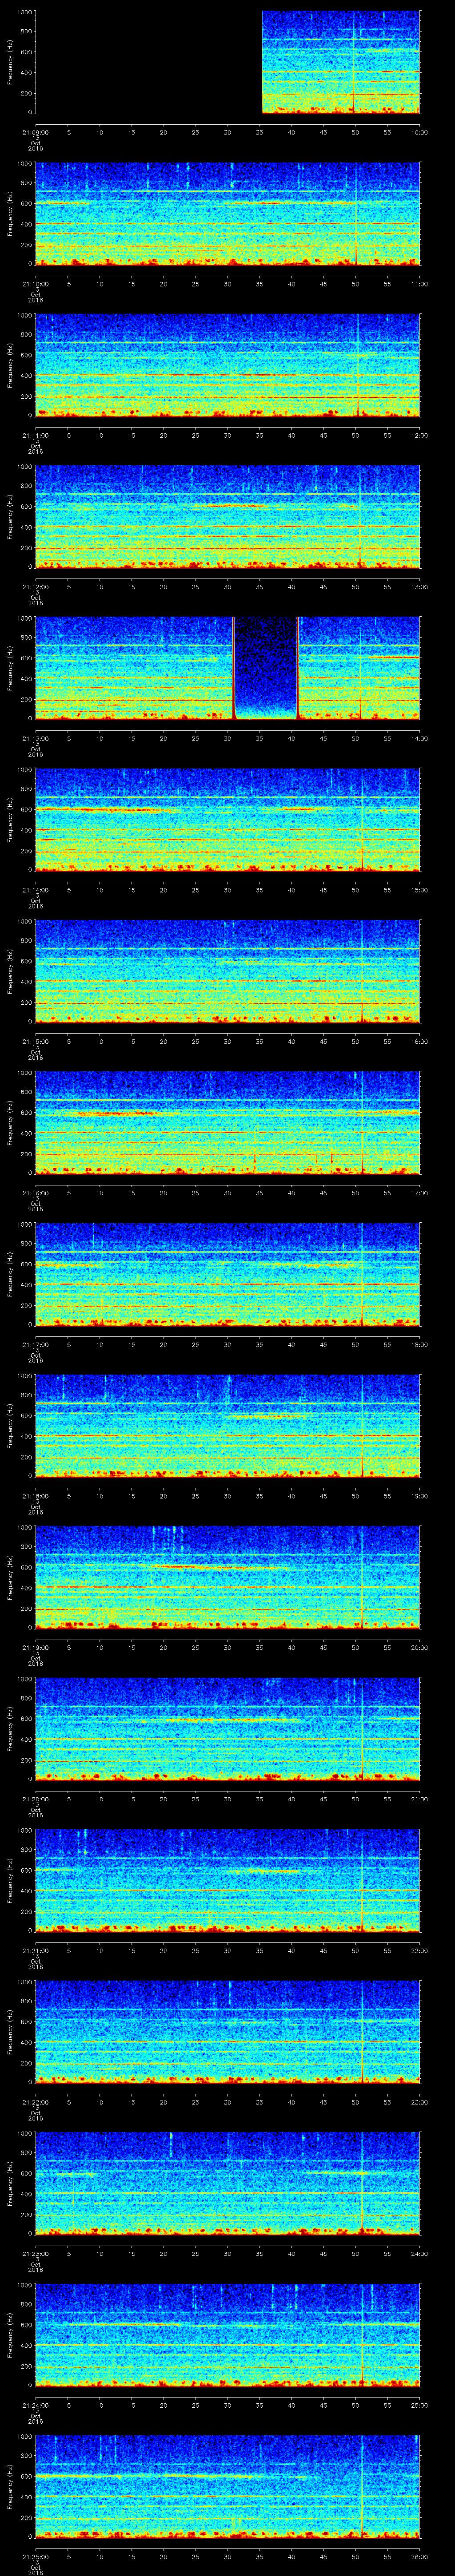455x2576 pixels.
Task: Click the 21:18:00 start time label
Action: click(35, 1496)
